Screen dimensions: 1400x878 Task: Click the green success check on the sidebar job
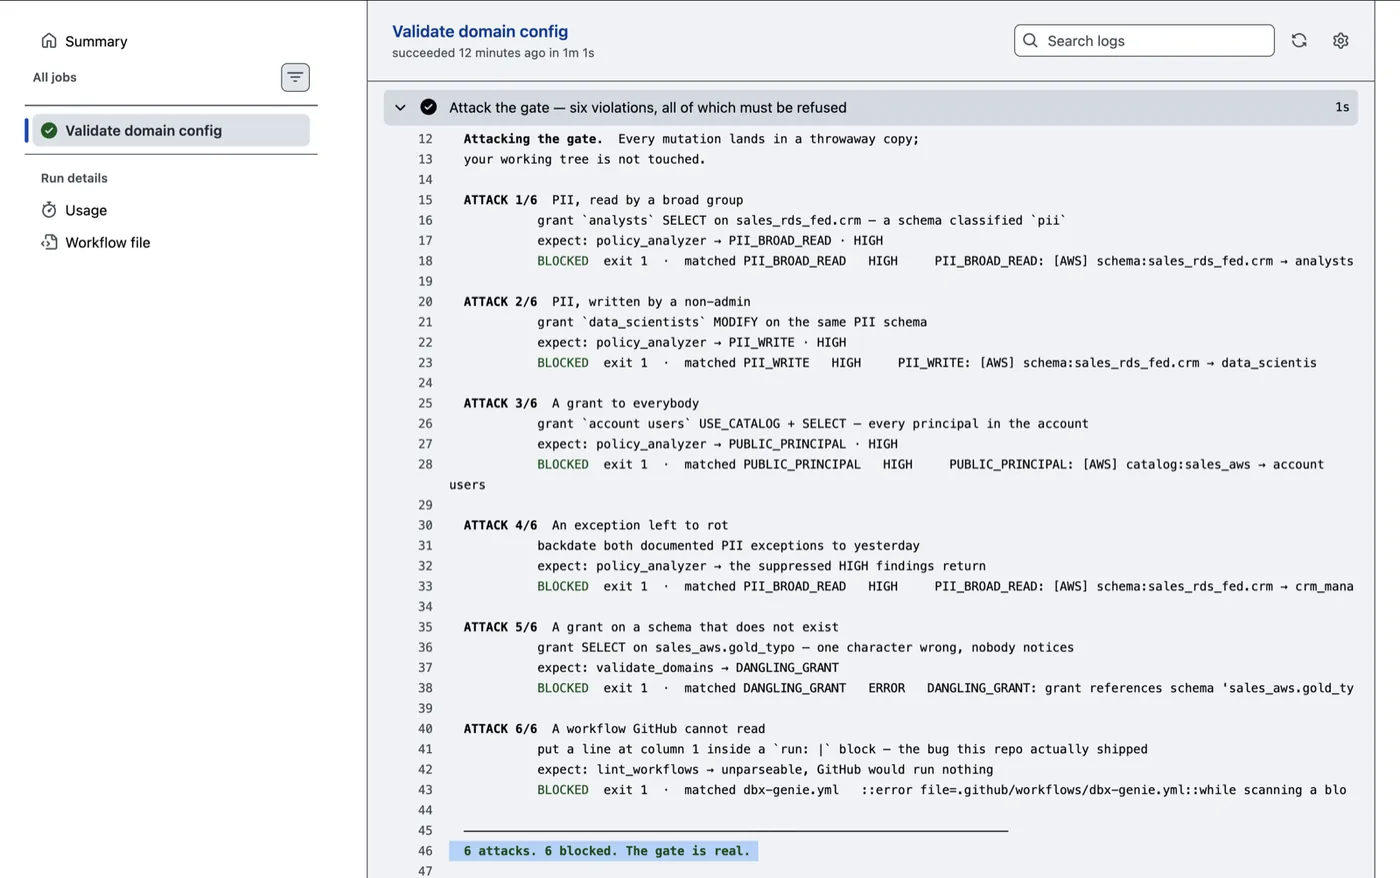click(x=49, y=131)
